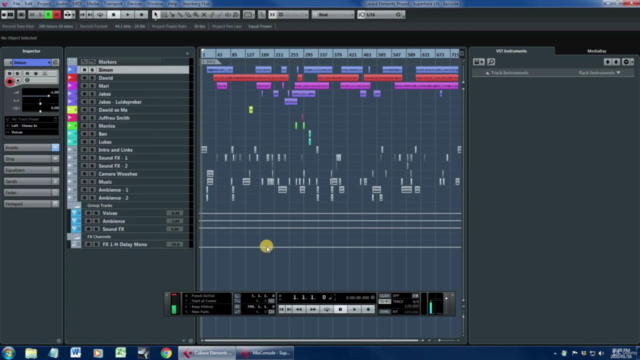The image size is (640, 360).
Task: Expand the Fader section in Inspector
Action: coord(31,192)
